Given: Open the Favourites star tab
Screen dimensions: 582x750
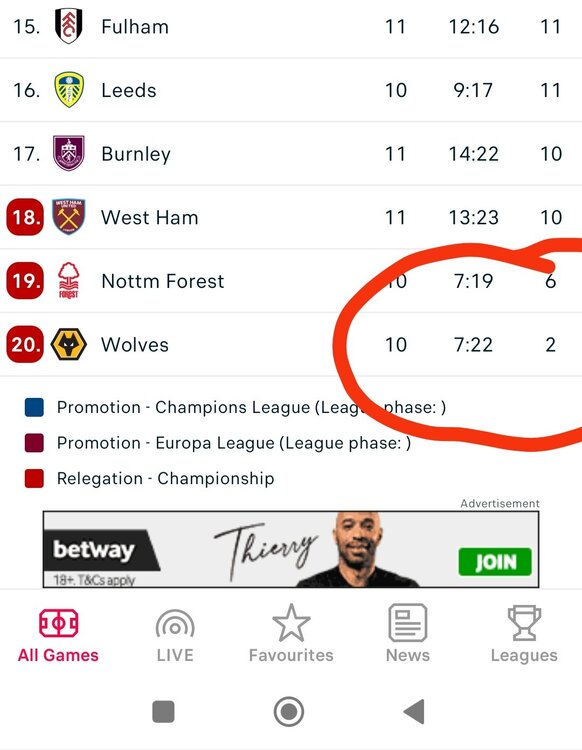Looking at the screenshot, I should [x=291, y=634].
